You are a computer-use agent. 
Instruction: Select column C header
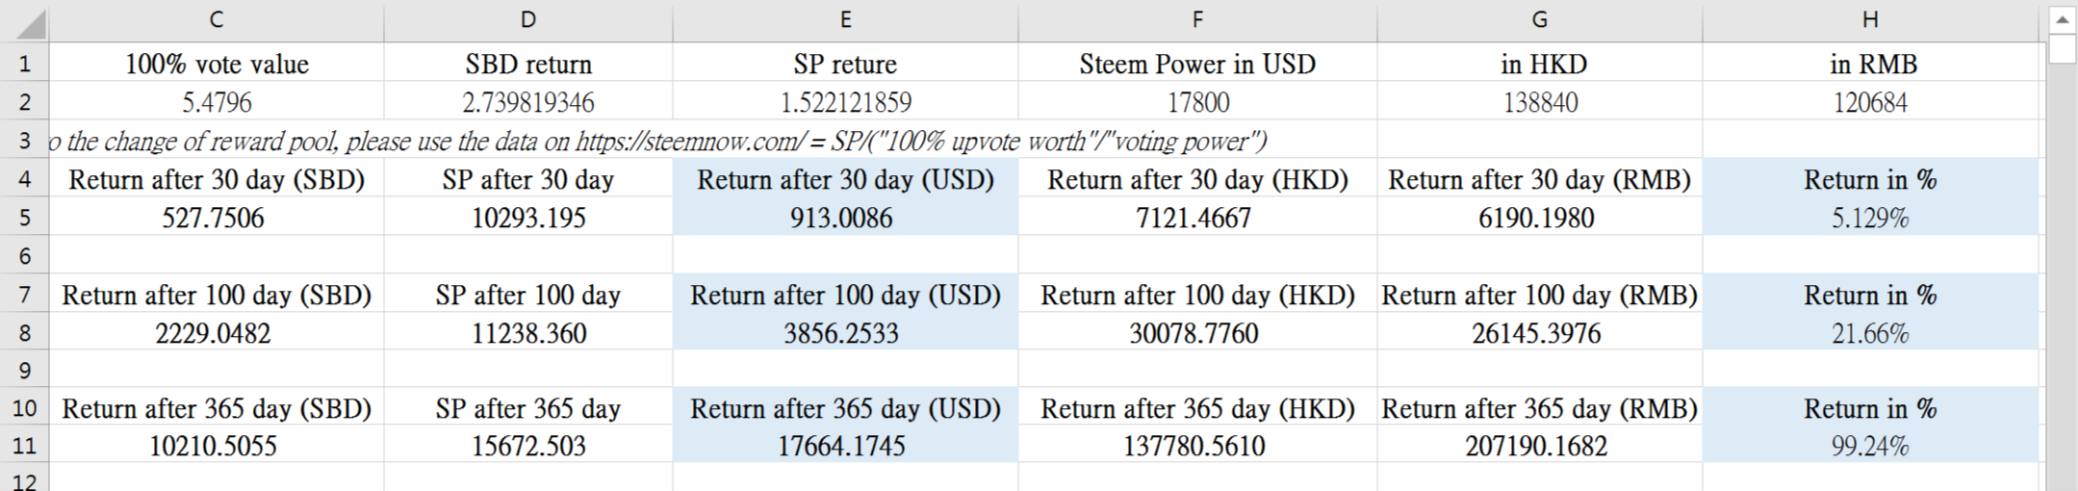coord(216,20)
